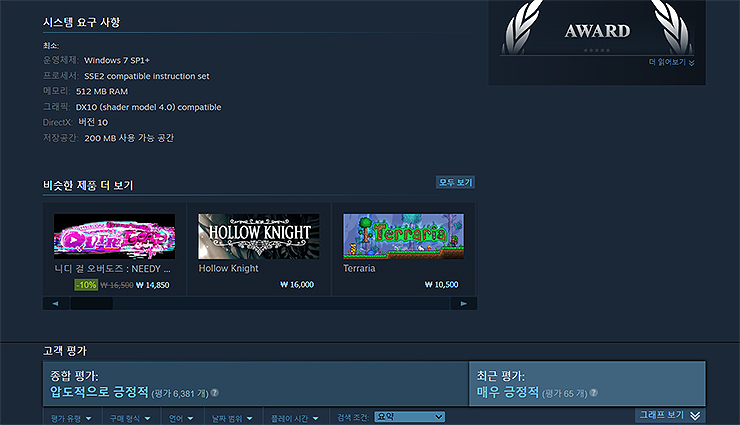Click the right arrow of the similar-products carousel
This screenshot has height=425, width=740.
[463, 303]
